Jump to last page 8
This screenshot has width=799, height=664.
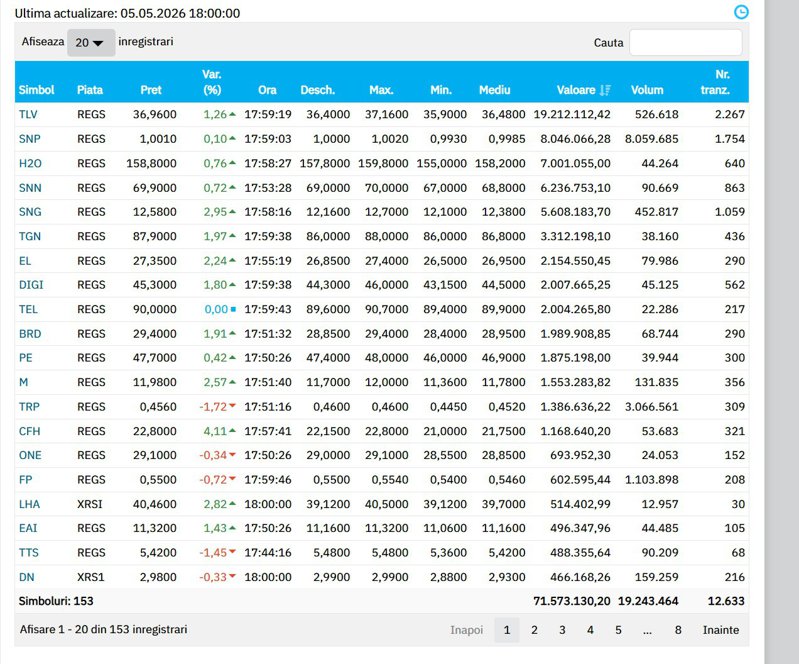(678, 630)
